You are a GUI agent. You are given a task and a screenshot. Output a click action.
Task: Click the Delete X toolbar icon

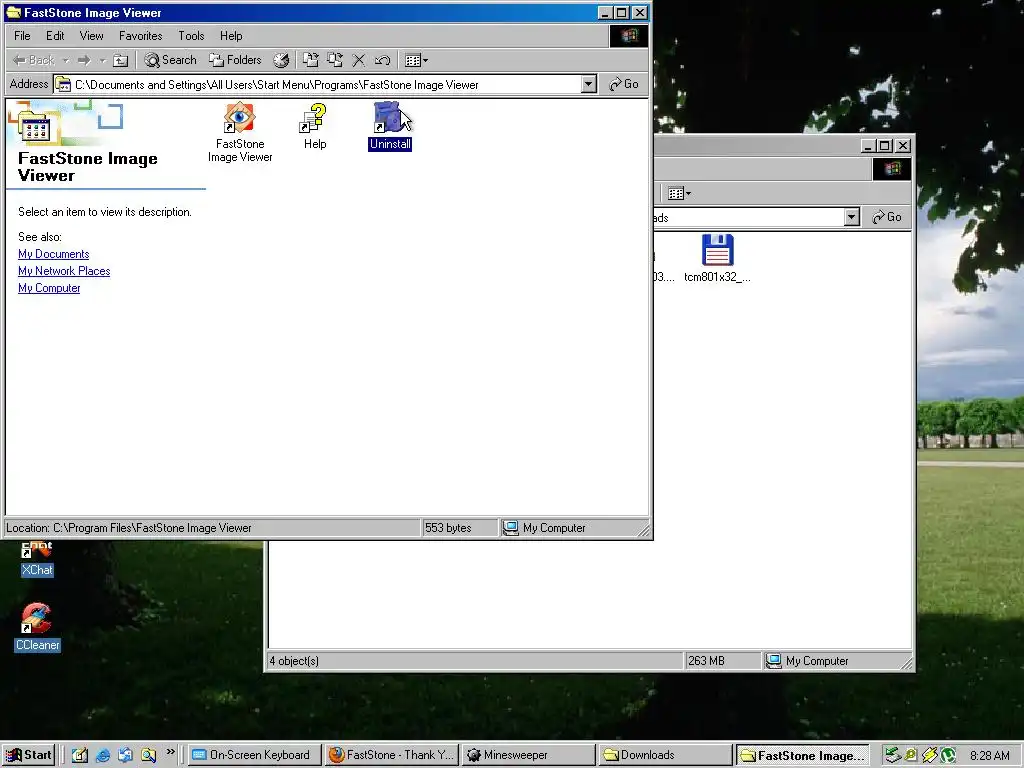359,60
